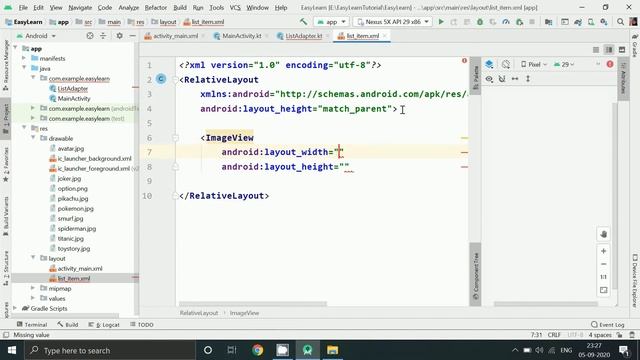Screen dimensions: 640x360
Task: Click the vertical expand arrows icon
Action: tap(528, 79)
